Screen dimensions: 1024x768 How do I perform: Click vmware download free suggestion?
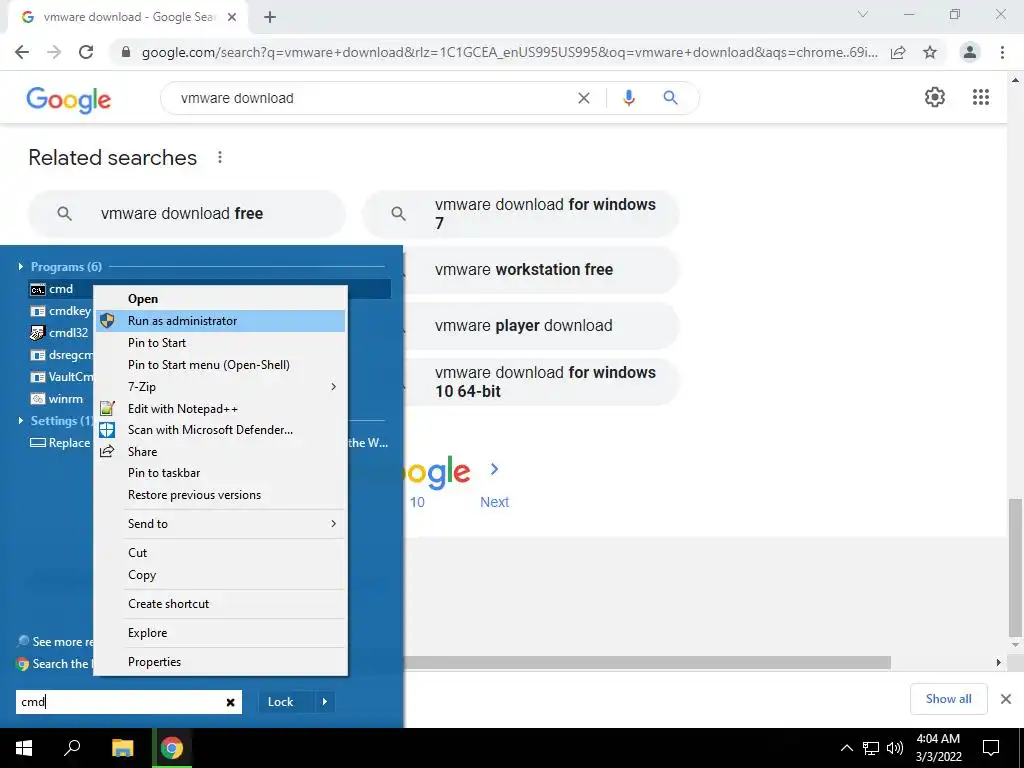click(187, 214)
